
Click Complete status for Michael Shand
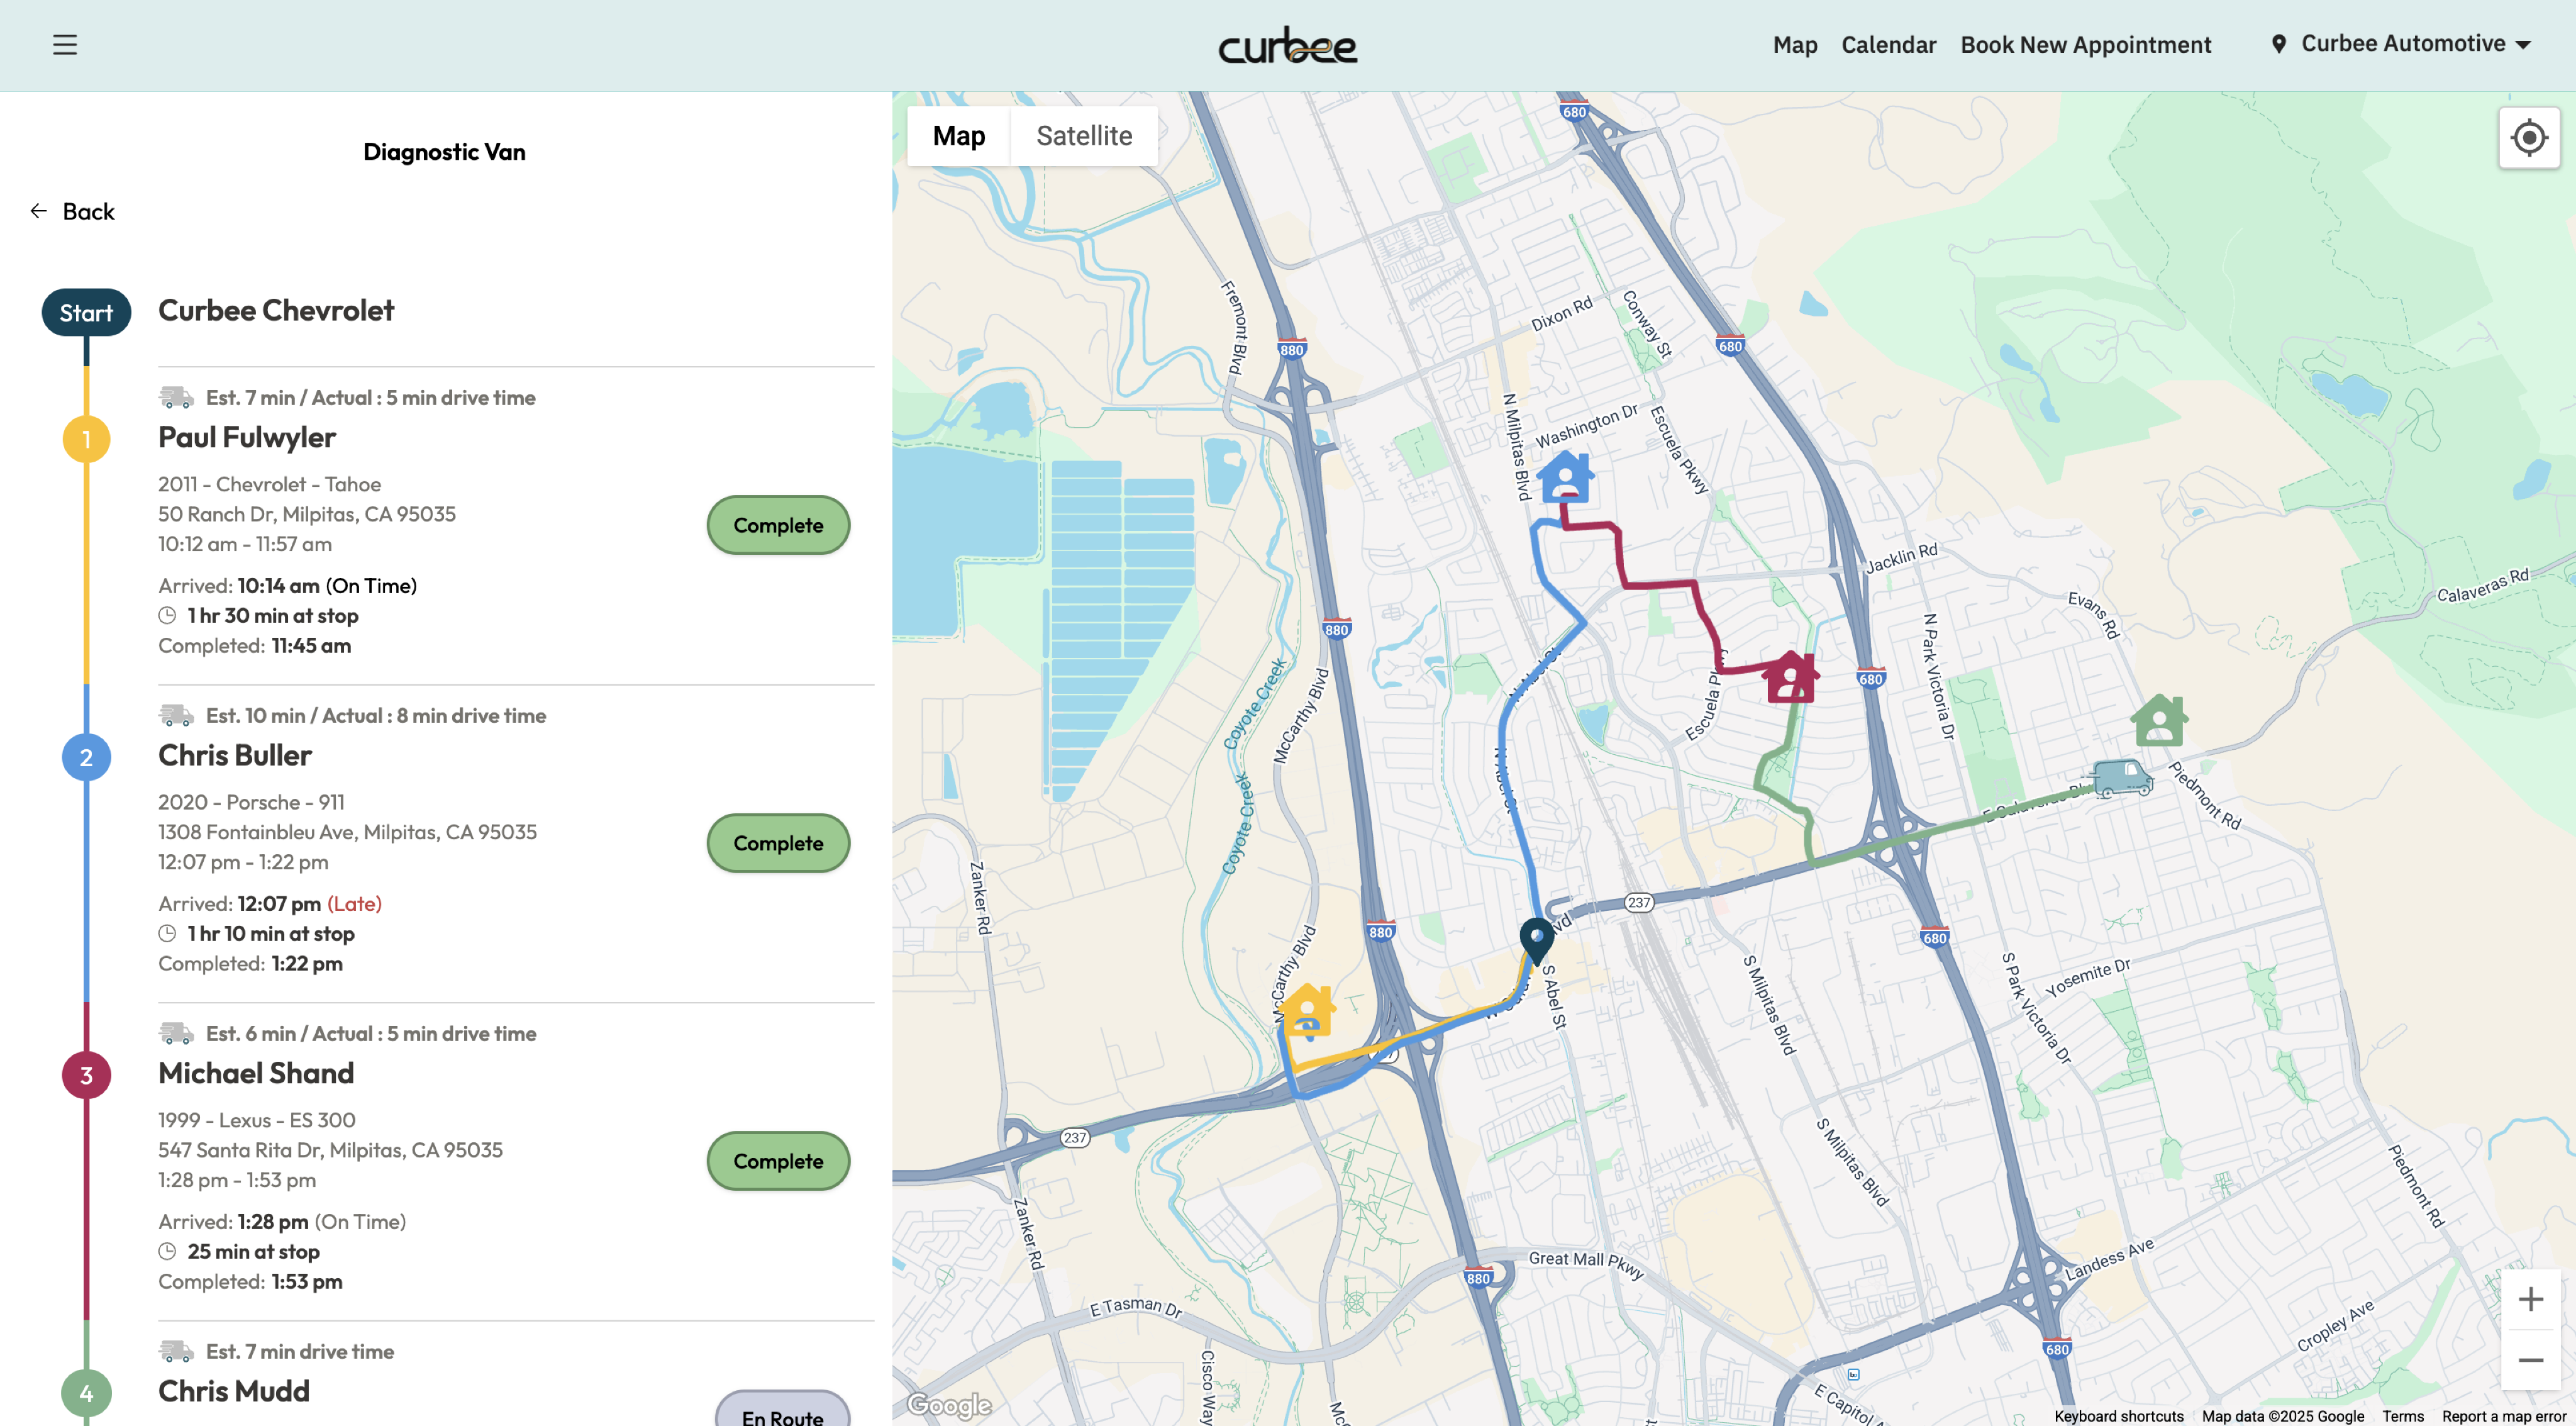[x=778, y=1161]
